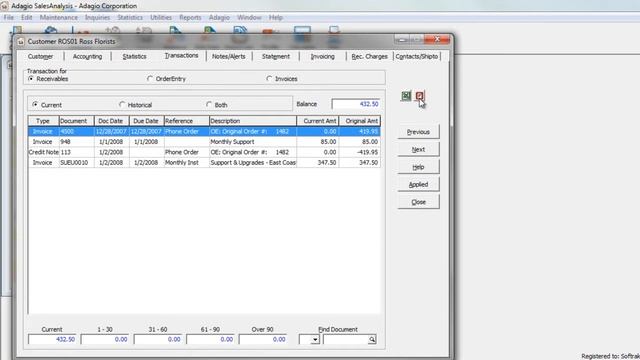The width and height of the screenshot is (640, 360).
Task: Open the Adagio menu
Action: [219, 18]
